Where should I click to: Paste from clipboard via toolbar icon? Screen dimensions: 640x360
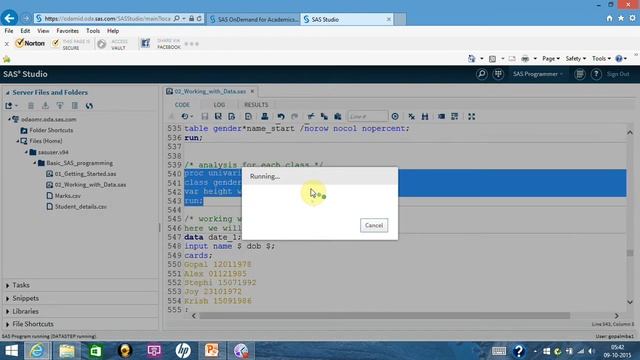pyautogui.click(x=338, y=117)
